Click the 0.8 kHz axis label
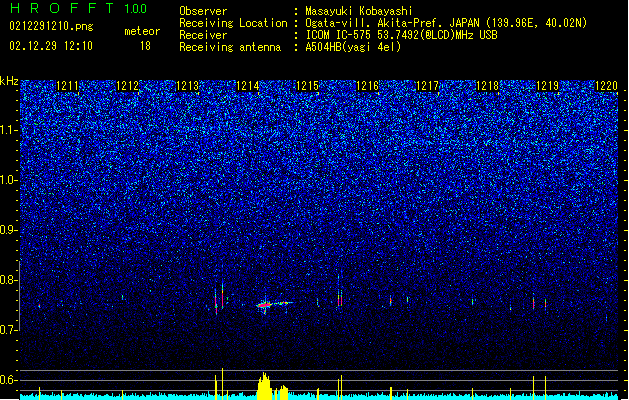This screenshot has height=400, width=629. point(9,280)
